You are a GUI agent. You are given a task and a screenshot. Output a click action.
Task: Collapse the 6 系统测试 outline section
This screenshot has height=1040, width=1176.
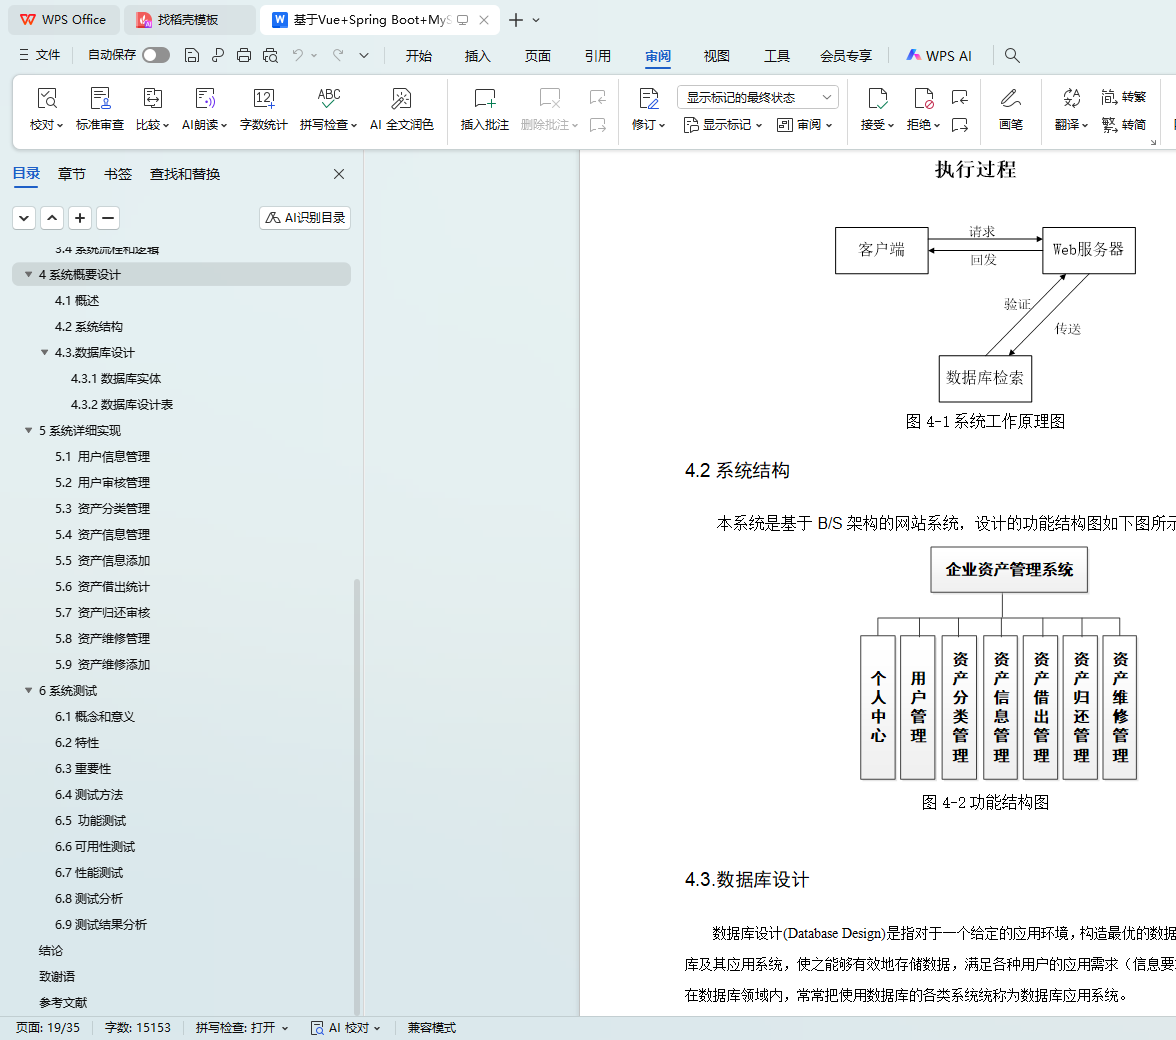29,691
